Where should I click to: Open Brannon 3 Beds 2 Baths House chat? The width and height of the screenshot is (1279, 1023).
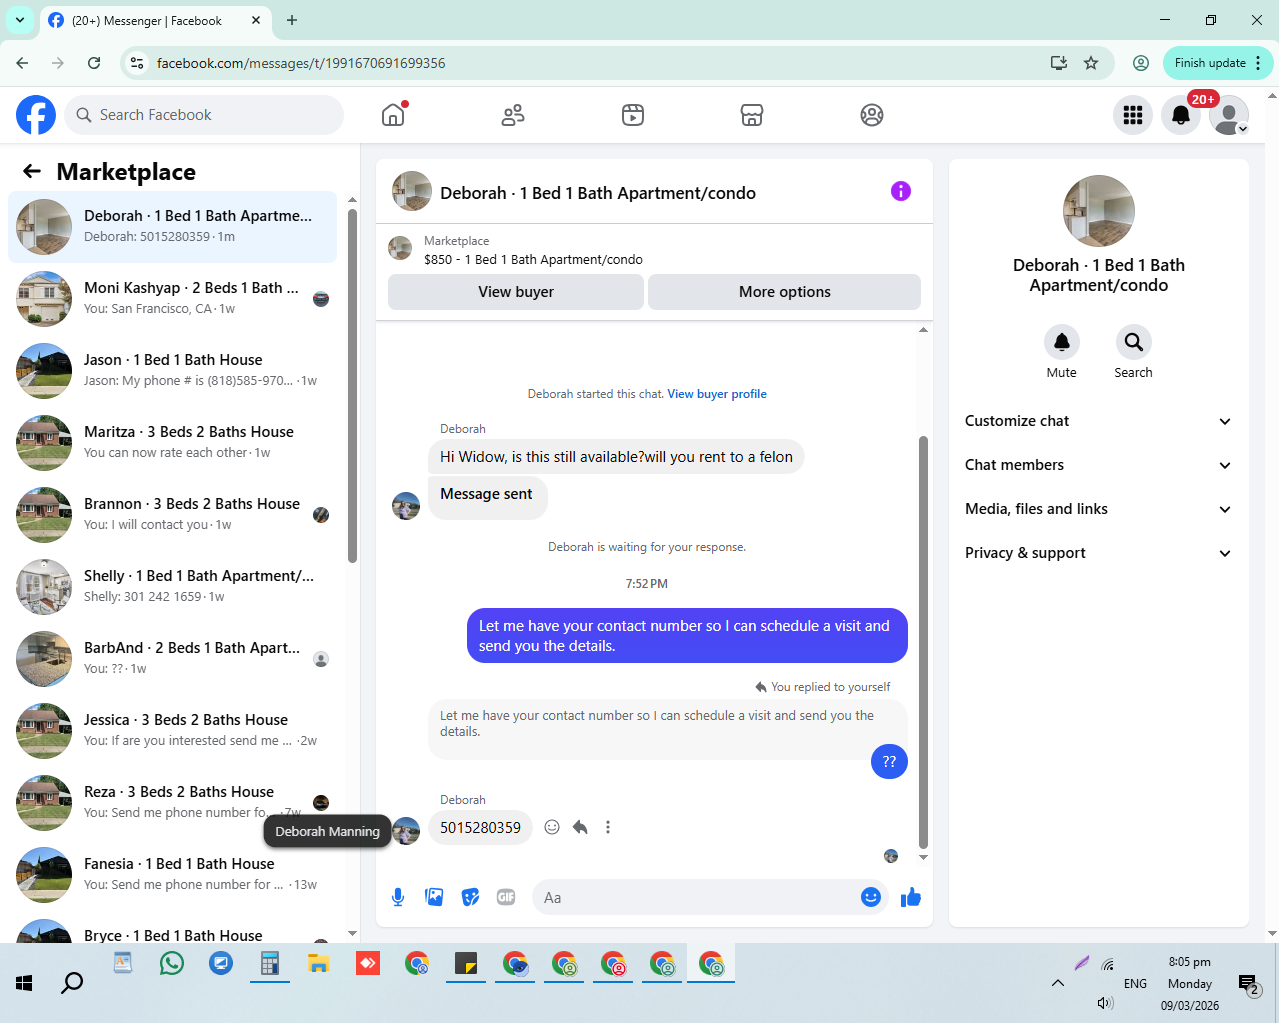click(x=173, y=515)
